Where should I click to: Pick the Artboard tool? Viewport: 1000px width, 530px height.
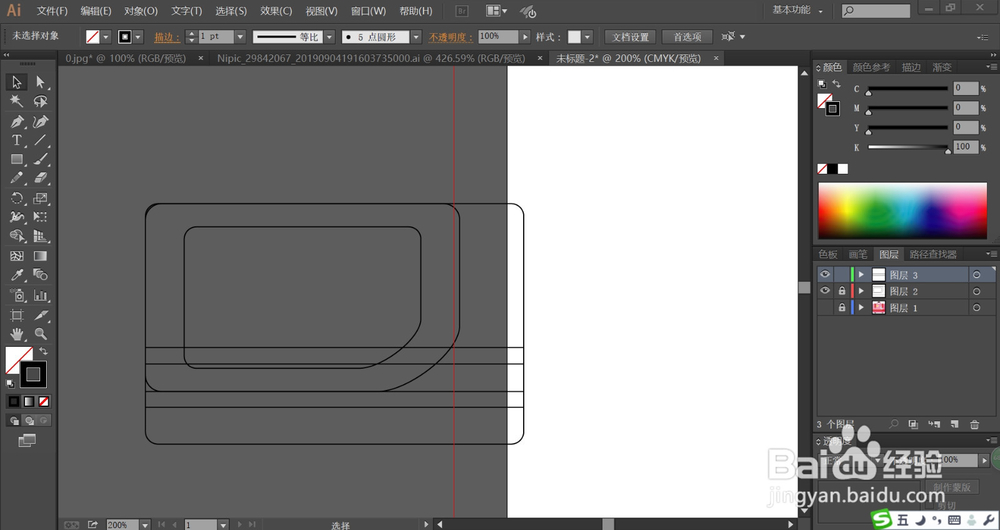coord(17,314)
